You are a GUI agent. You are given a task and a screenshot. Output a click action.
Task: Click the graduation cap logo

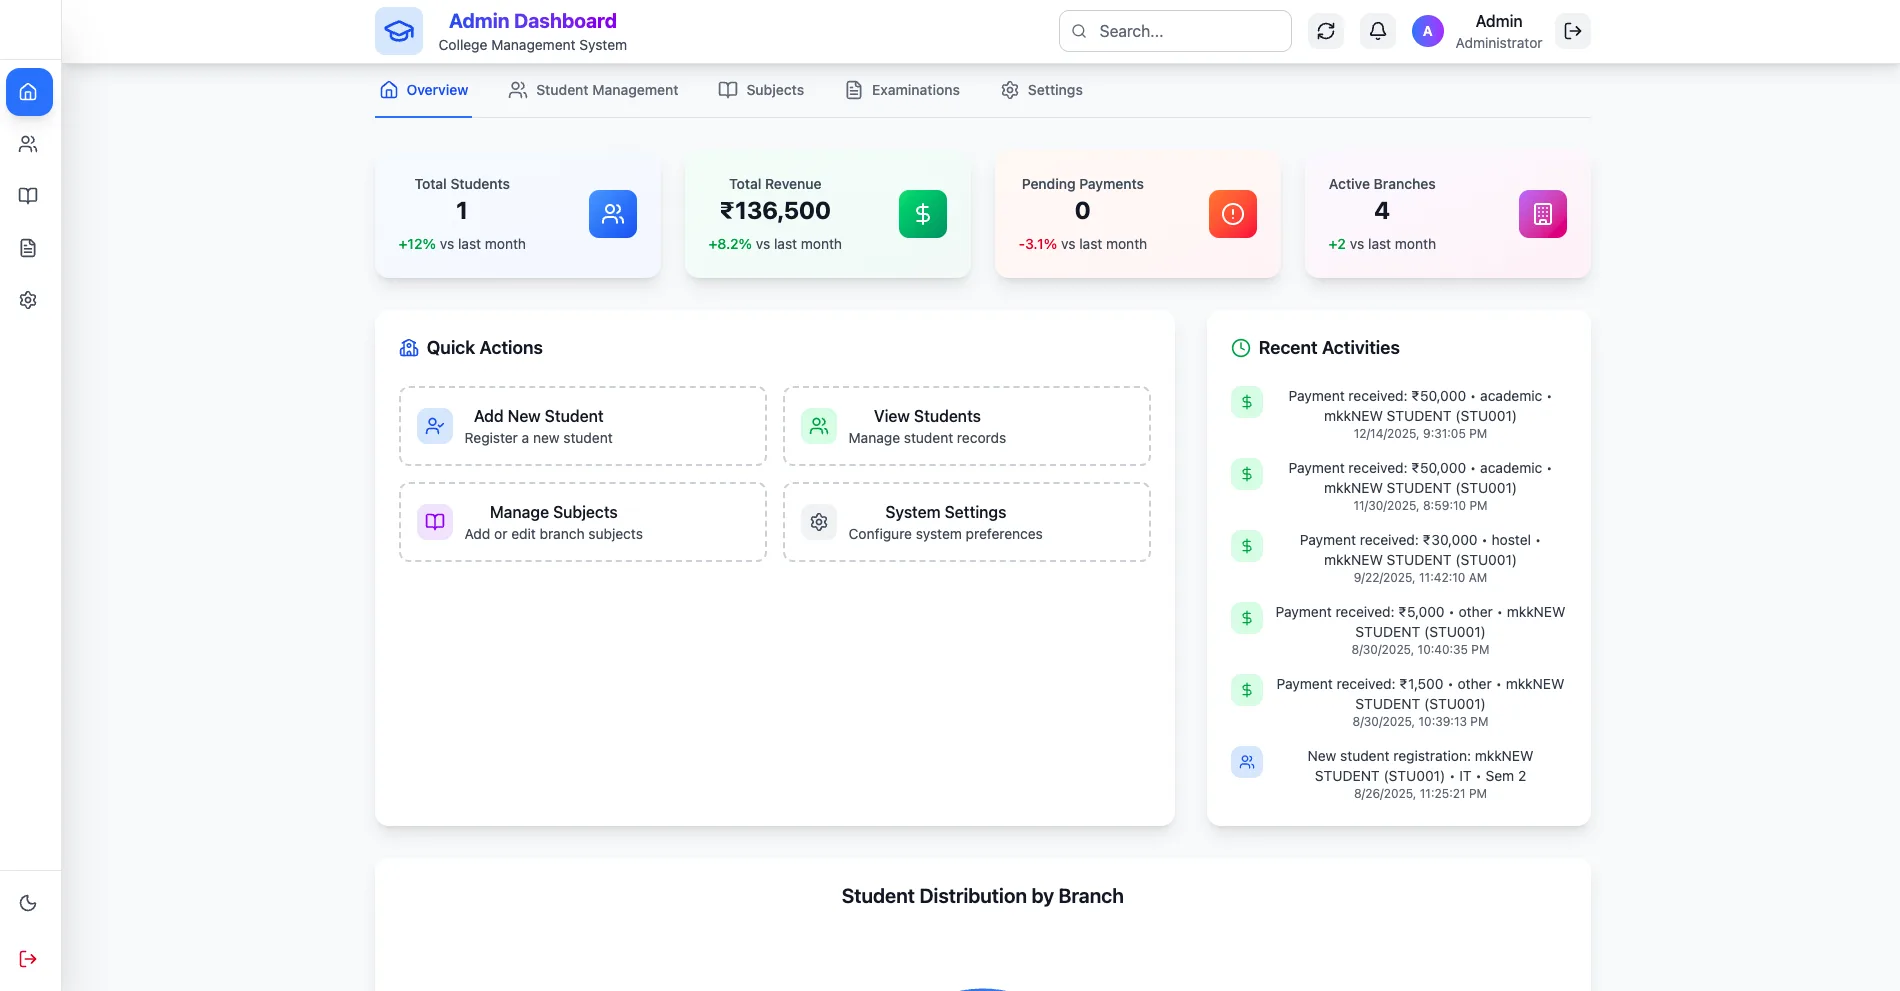pyautogui.click(x=399, y=31)
